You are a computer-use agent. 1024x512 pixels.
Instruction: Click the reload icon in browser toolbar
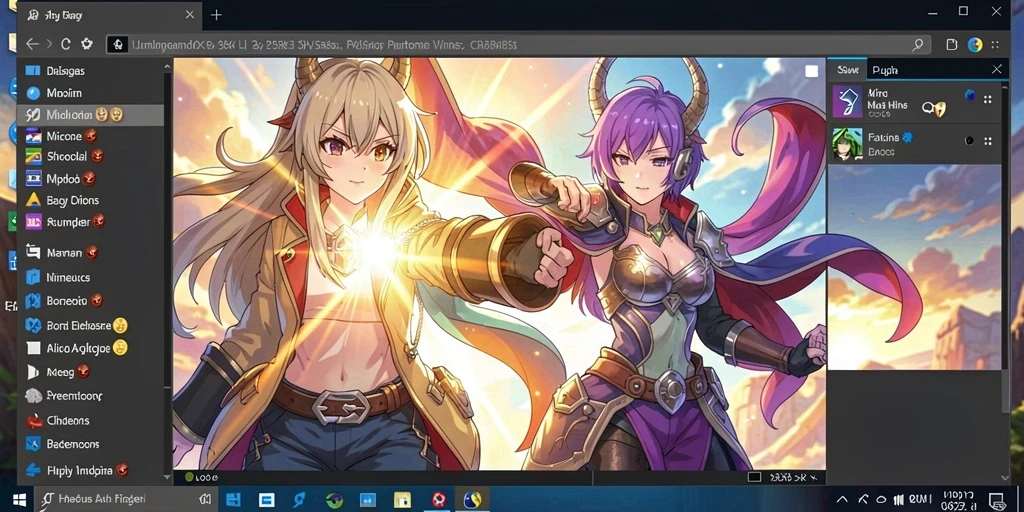(x=65, y=44)
